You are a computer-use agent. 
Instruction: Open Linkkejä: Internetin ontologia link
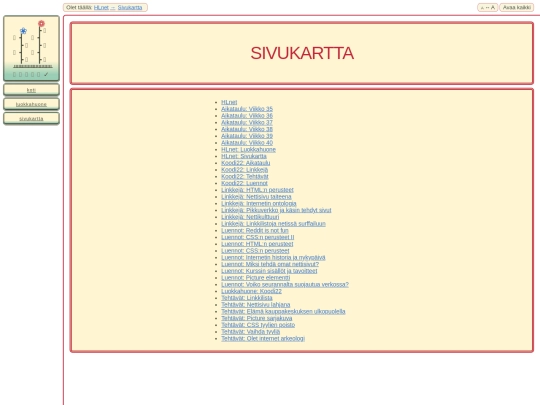click(259, 203)
